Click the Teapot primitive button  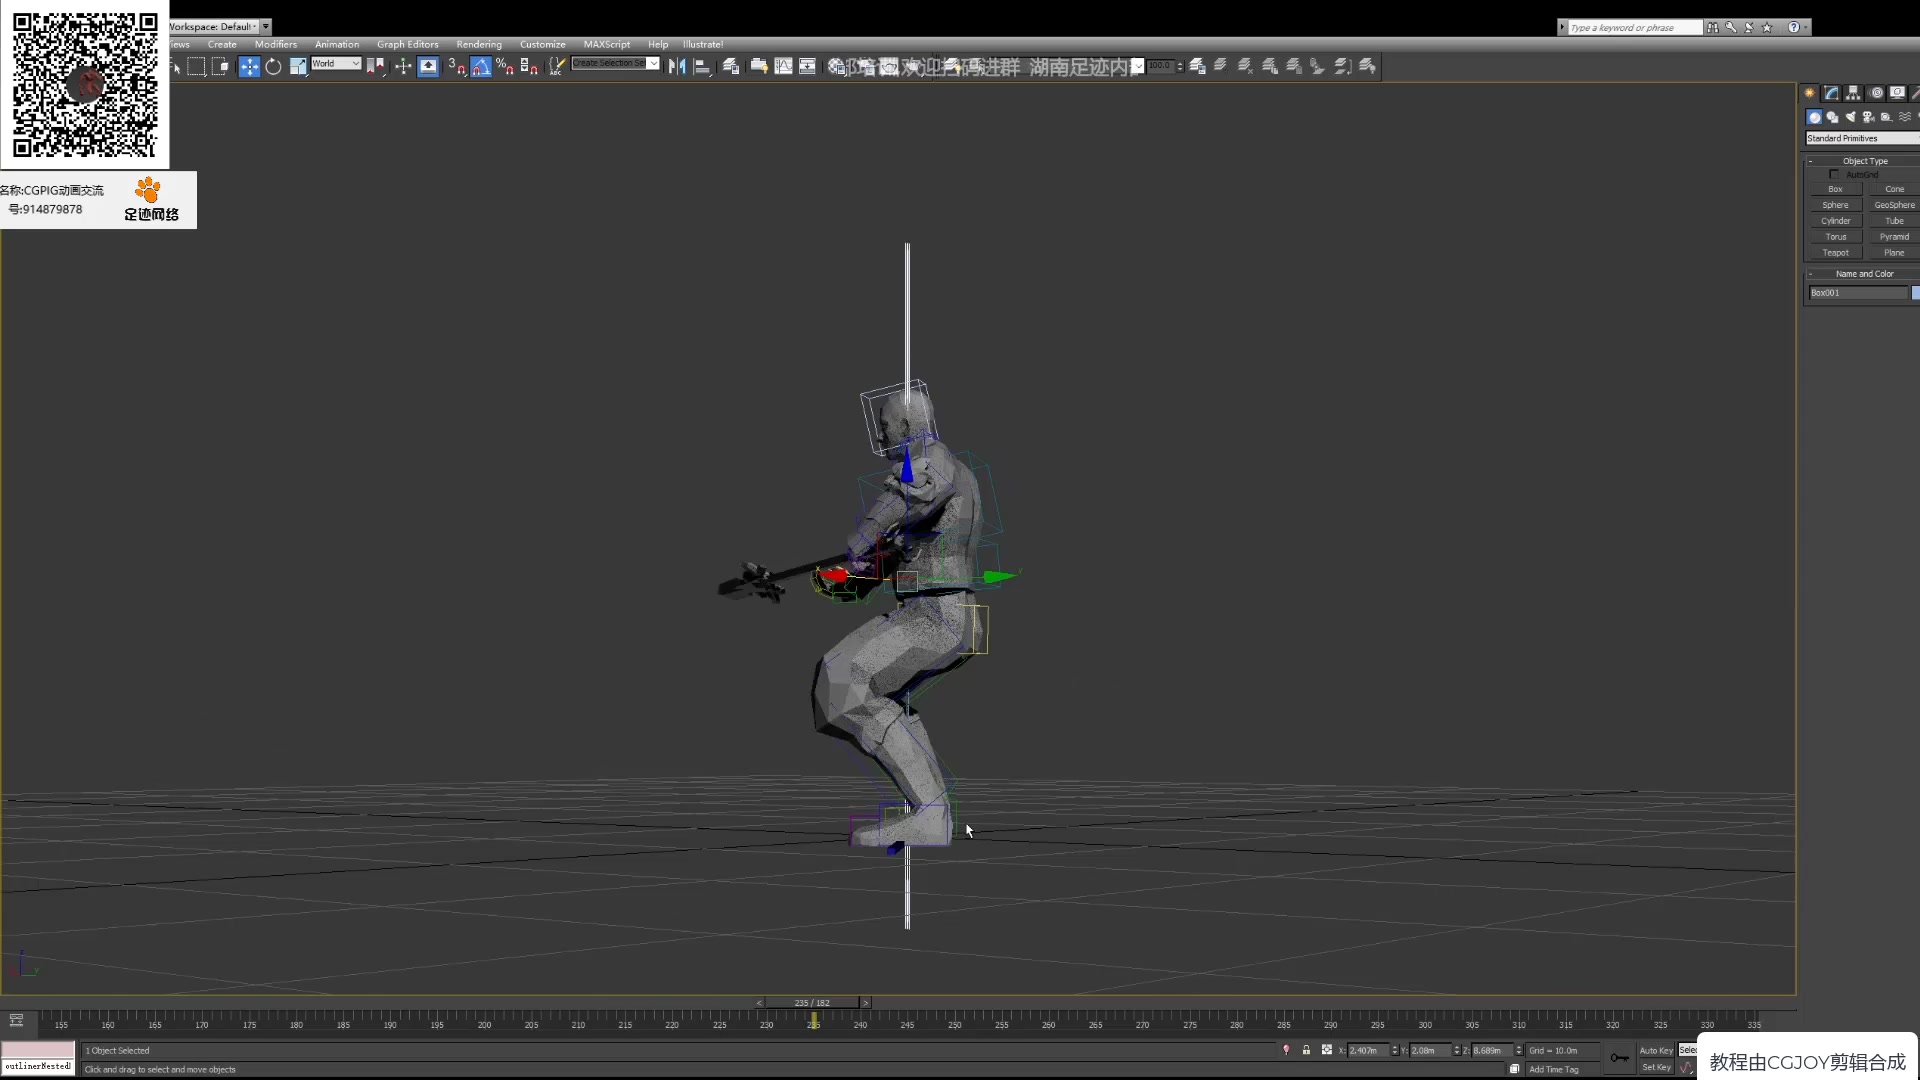coord(1835,253)
